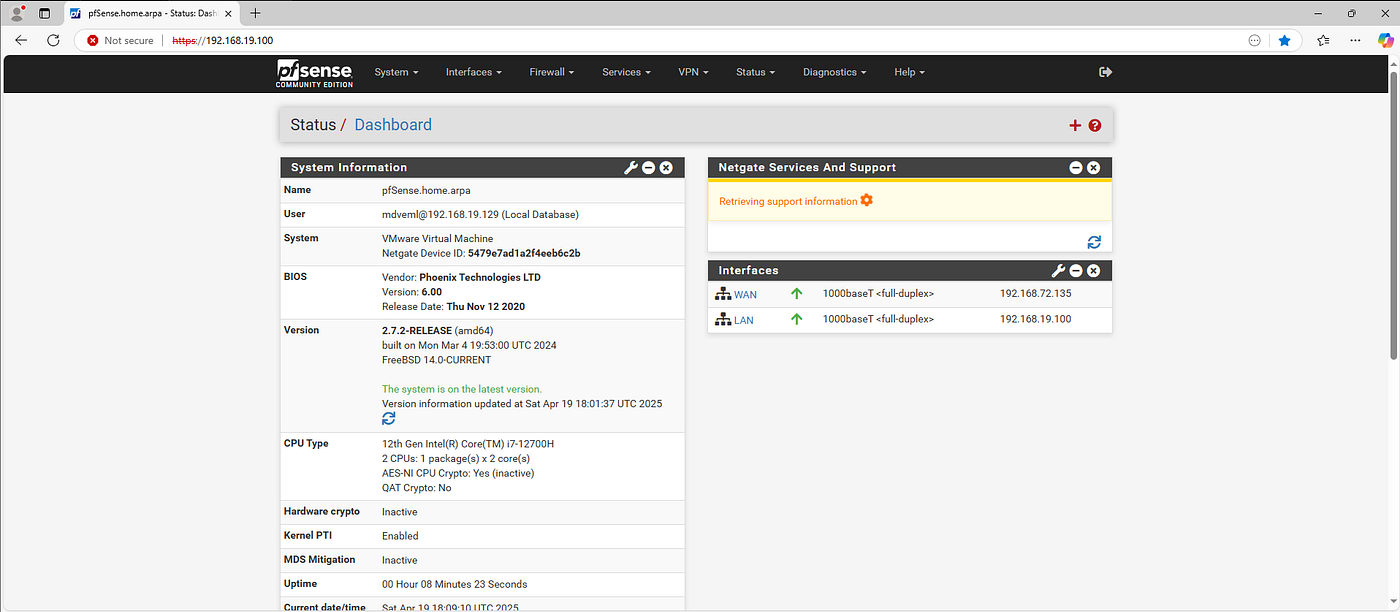Open a new browser tab
The image size is (1400, 612).
(x=255, y=13)
